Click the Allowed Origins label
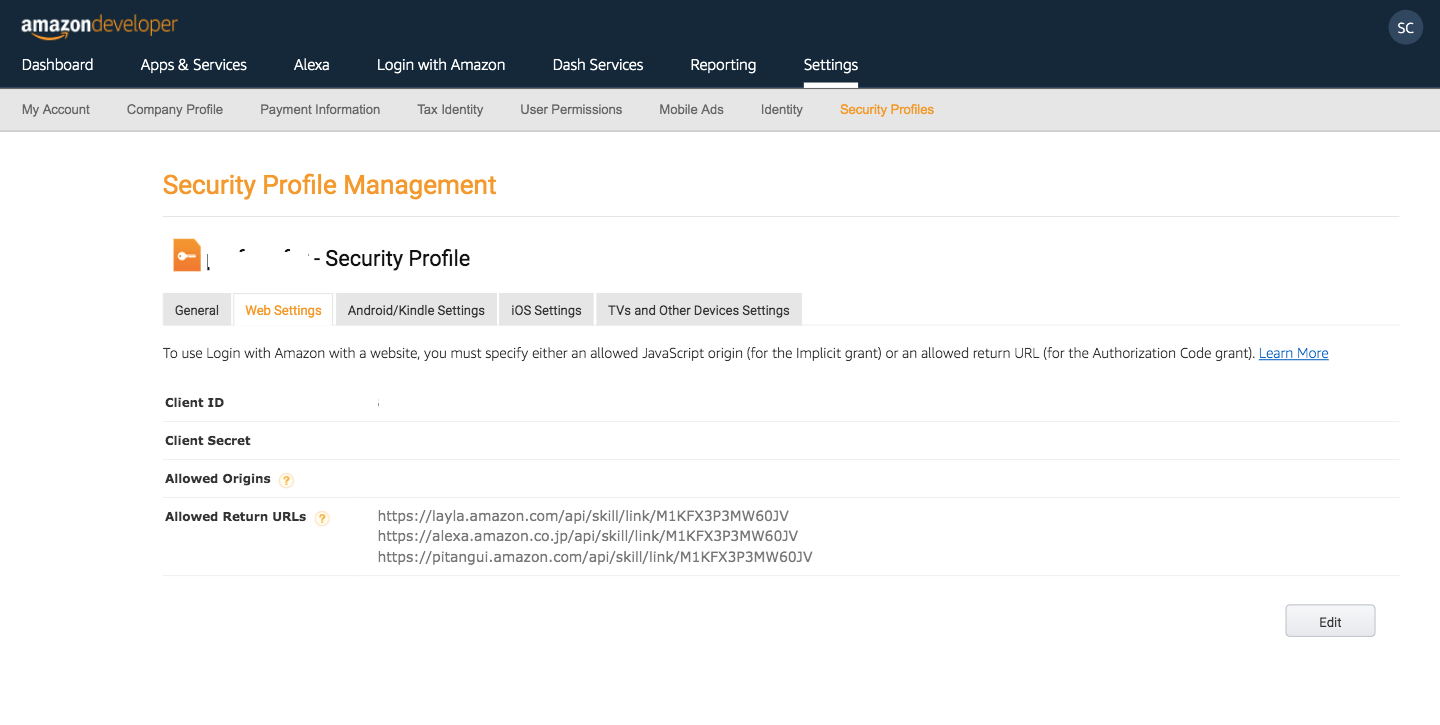This screenshot has width=1440, height=725. 218,479
